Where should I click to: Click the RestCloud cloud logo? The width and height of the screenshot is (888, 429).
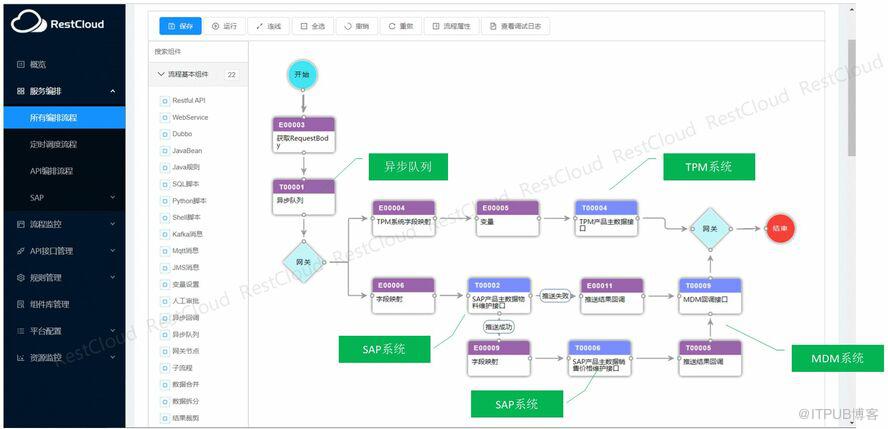[28, 24]
